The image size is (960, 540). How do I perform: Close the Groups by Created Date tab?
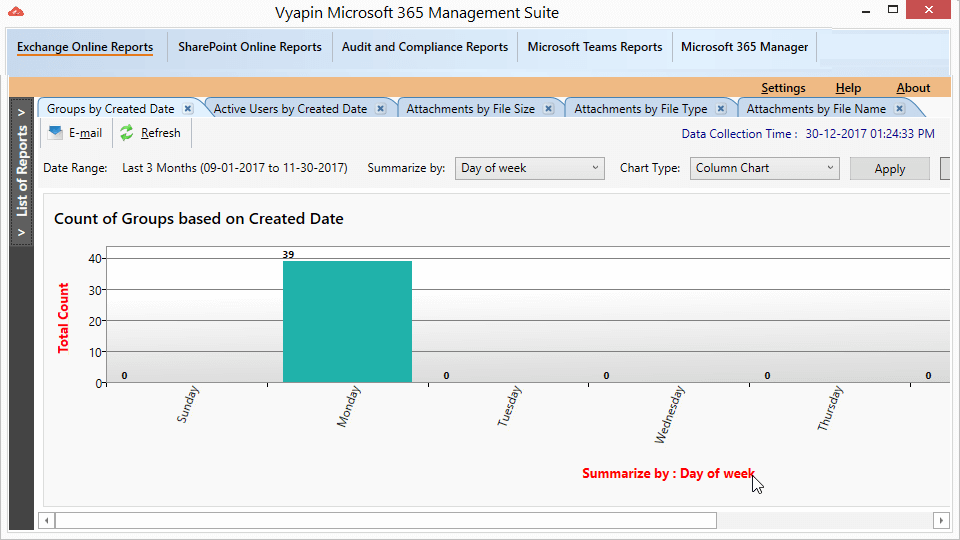[x=188, y=108]
